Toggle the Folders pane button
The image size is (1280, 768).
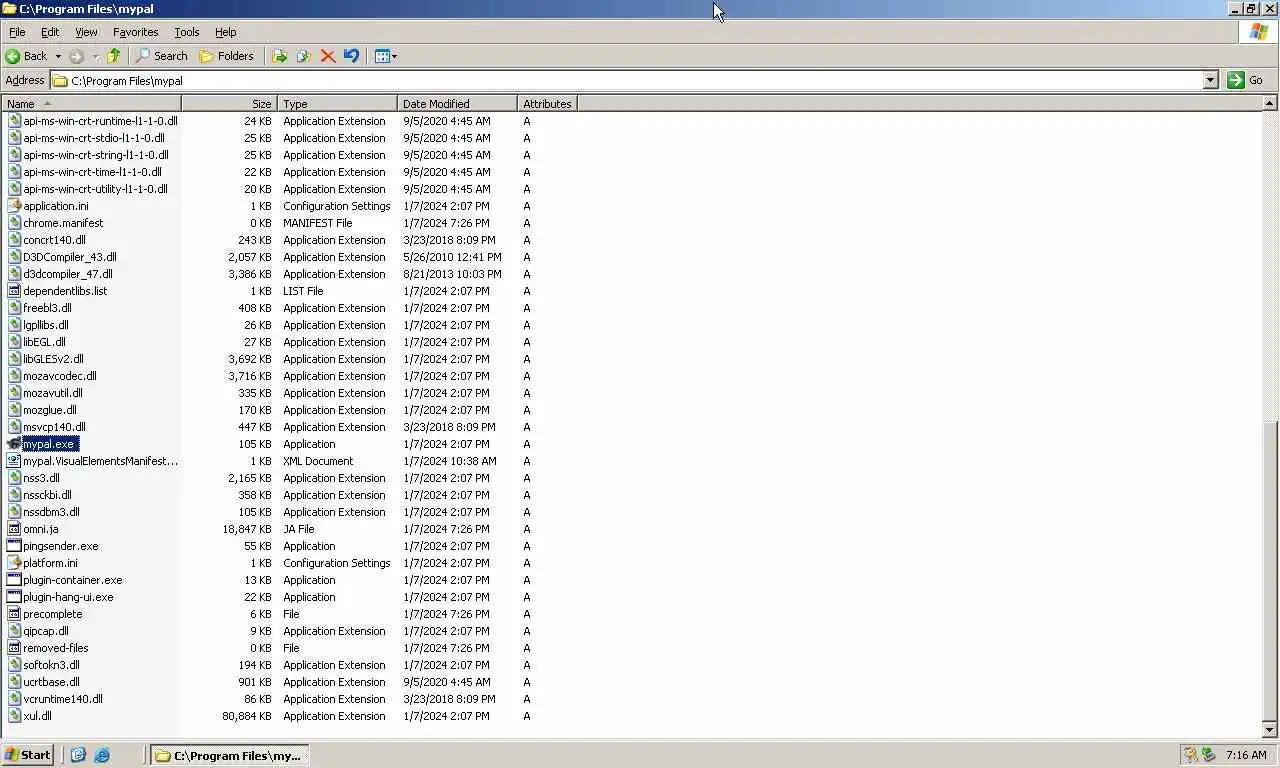[x=226, y=56]
